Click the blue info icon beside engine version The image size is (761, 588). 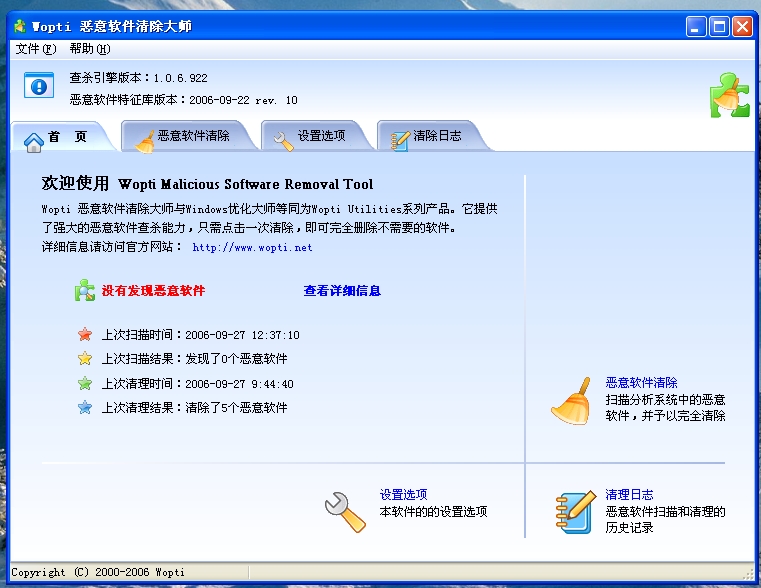[x=39, y=86]
